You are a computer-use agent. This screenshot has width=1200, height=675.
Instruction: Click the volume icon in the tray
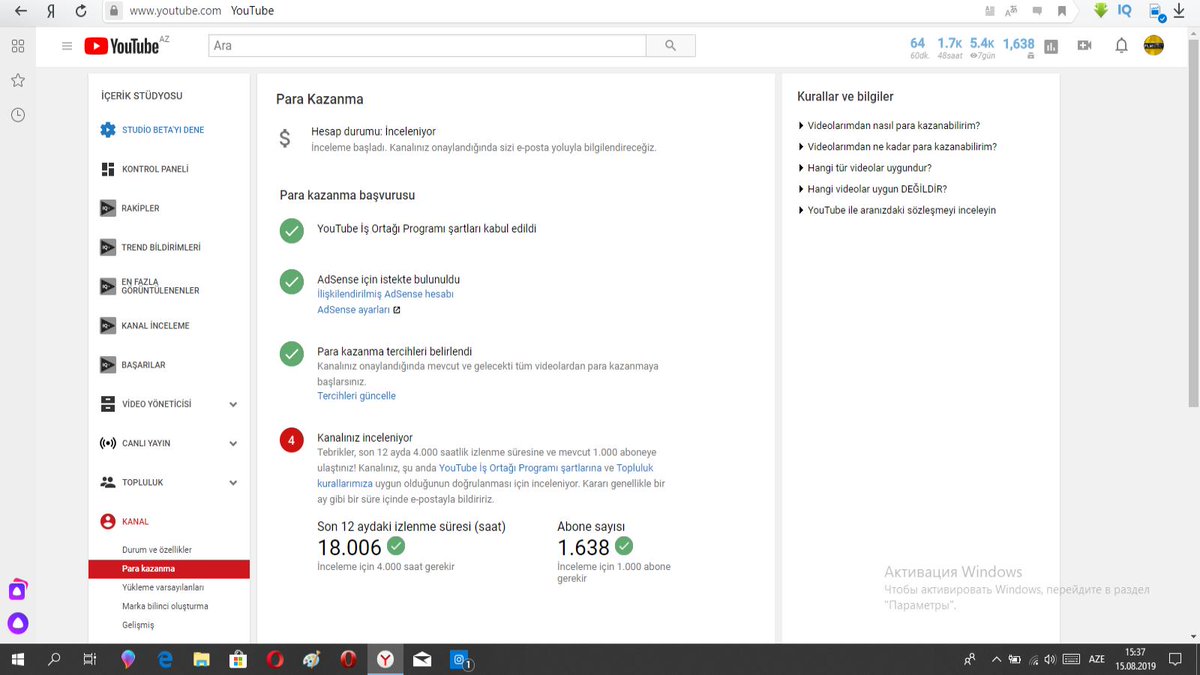pyautogui.click(x=1048, y=659)
